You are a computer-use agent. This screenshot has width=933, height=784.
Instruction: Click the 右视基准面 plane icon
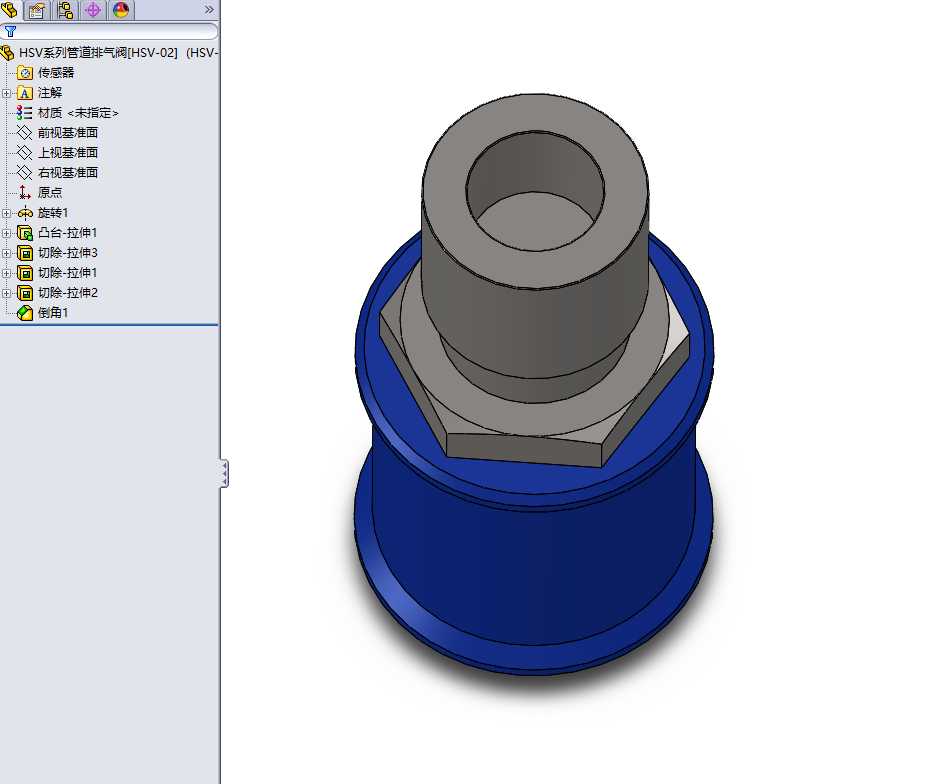(x=24, y=173)
